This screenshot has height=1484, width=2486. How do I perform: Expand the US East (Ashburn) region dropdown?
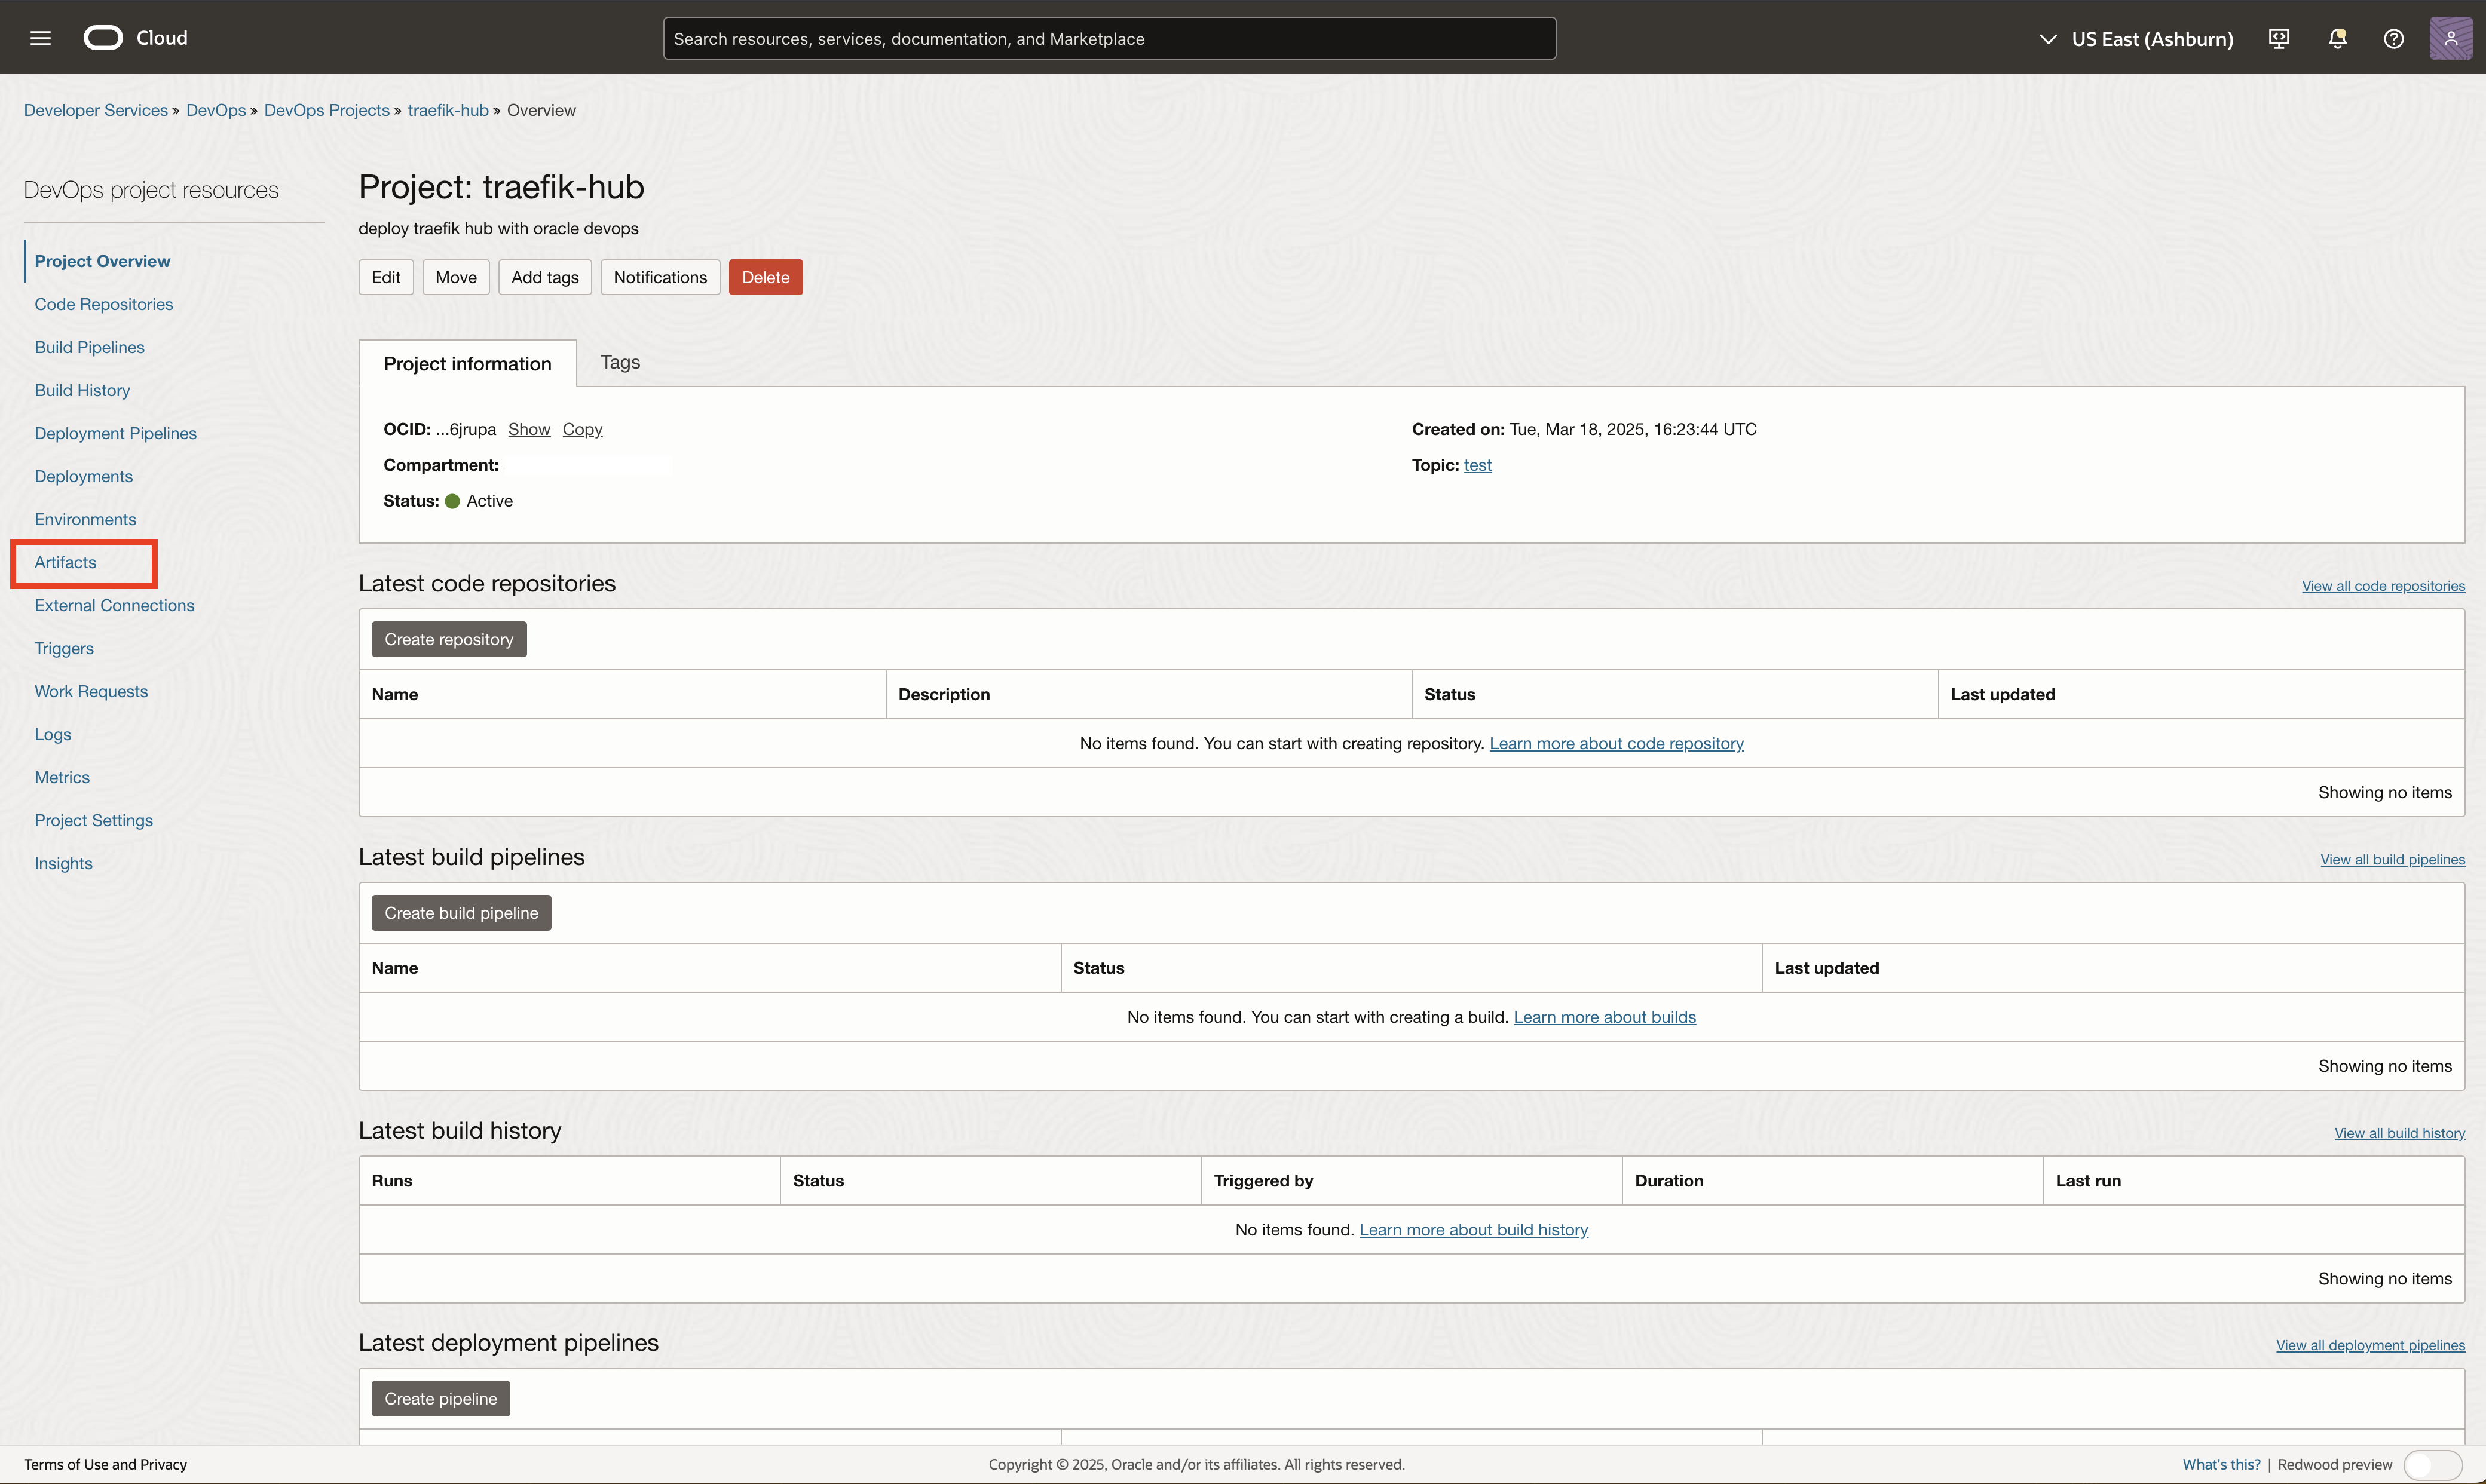click(x=2135, y=39)
